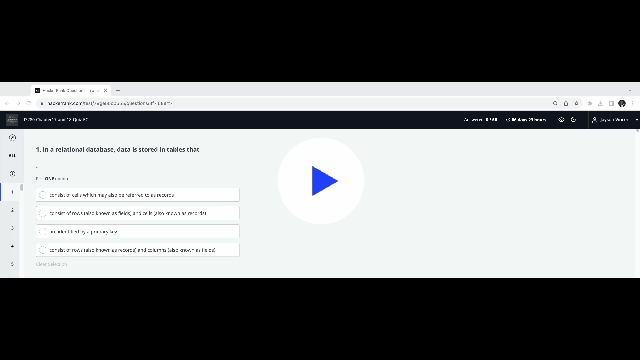Select question 1 in the sidebar

[12, 192]
